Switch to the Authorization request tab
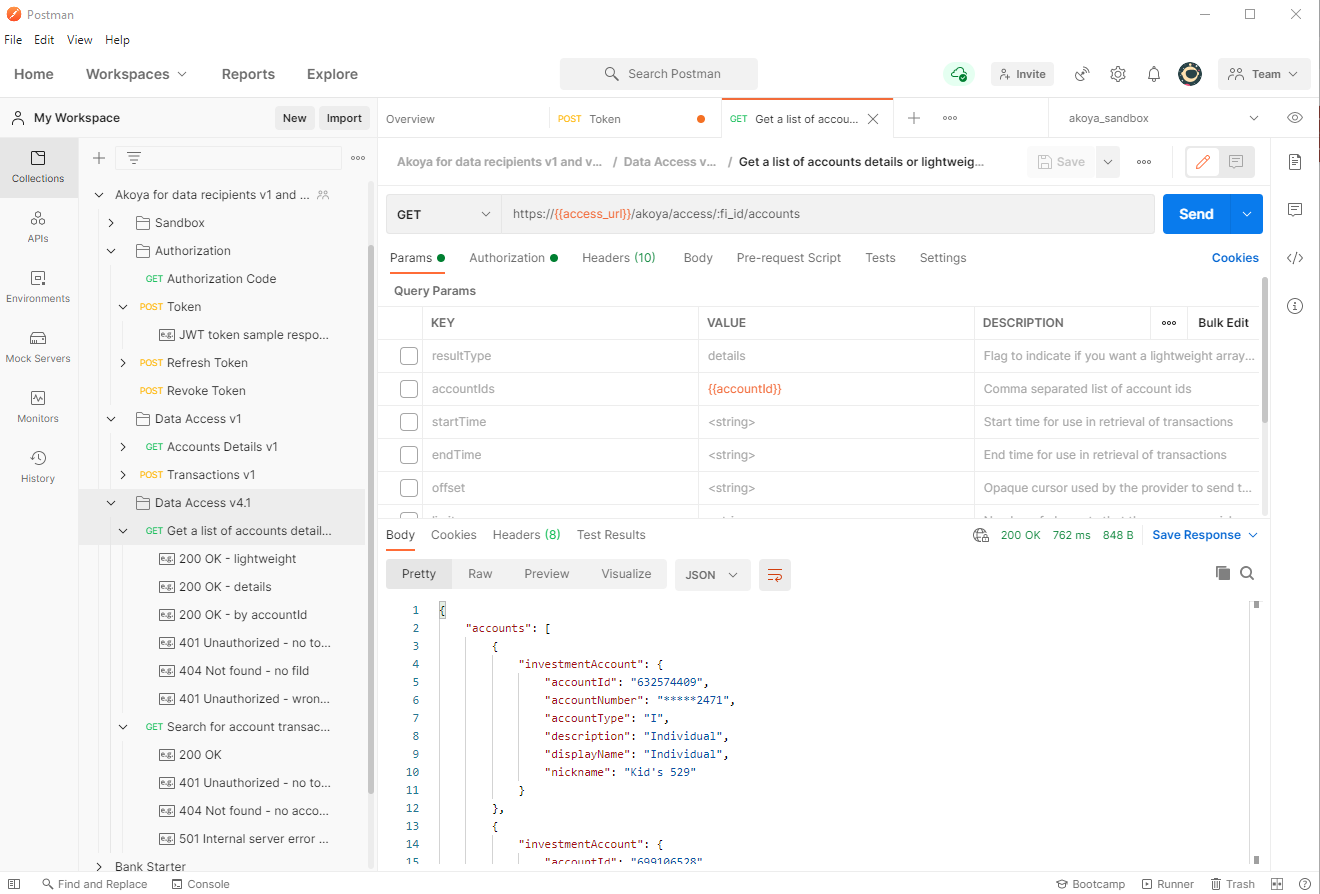The height and width of the screenshot is (894, 1320). 514,258
